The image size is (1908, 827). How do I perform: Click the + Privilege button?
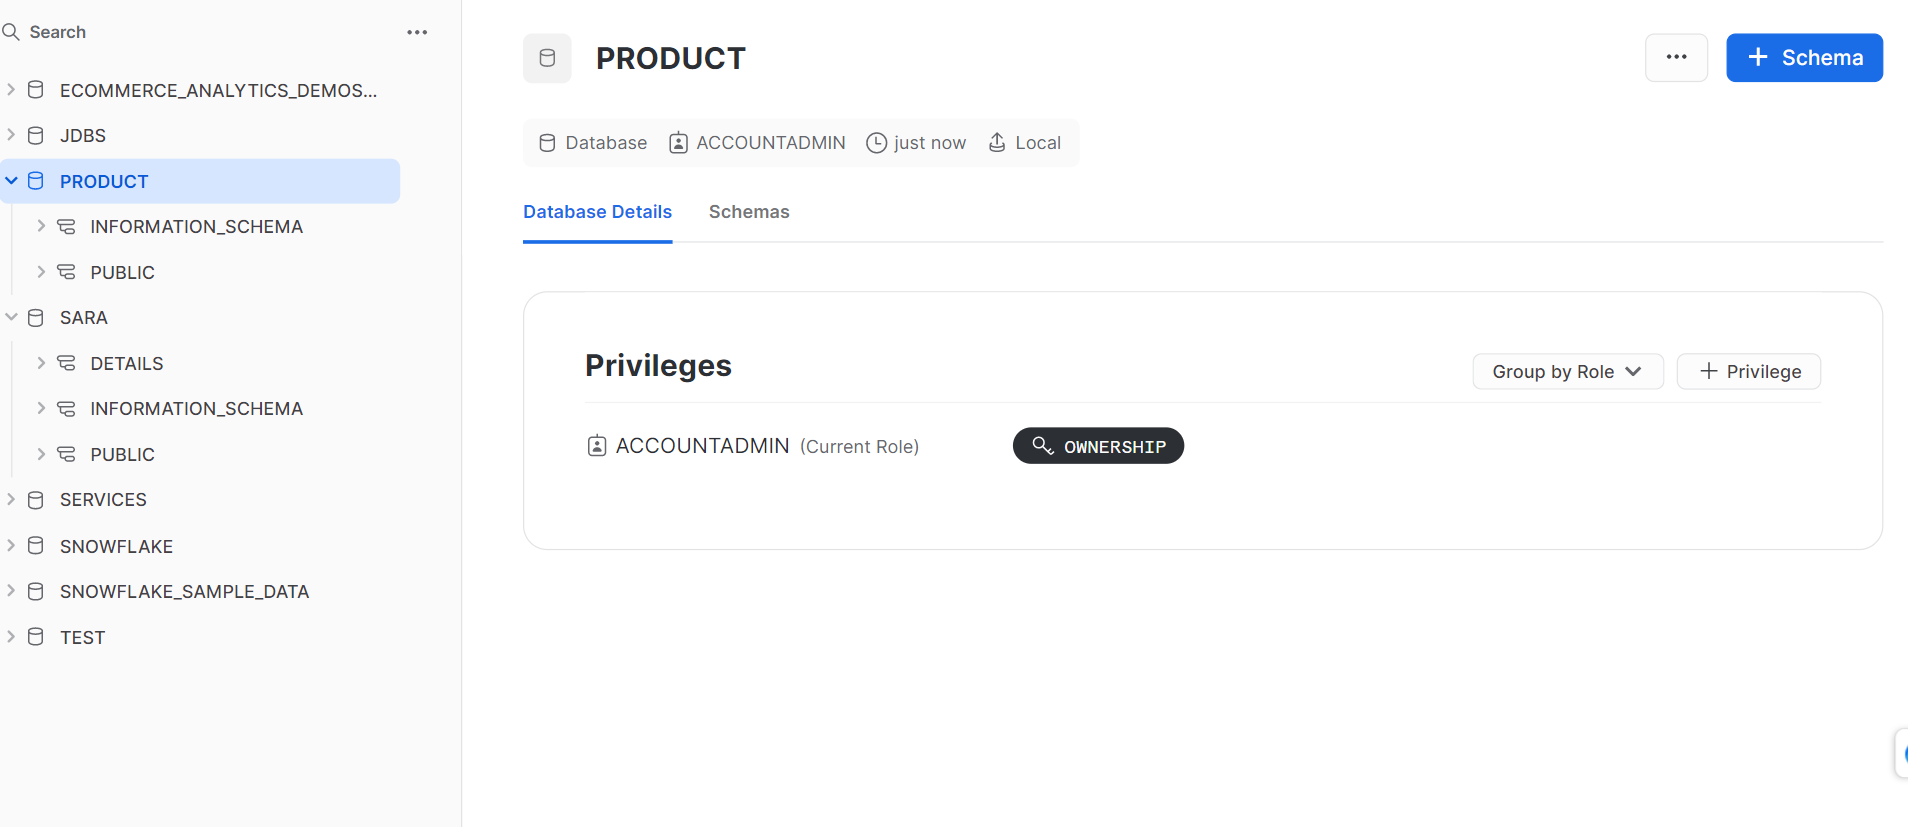click(x=1748, y=371)
